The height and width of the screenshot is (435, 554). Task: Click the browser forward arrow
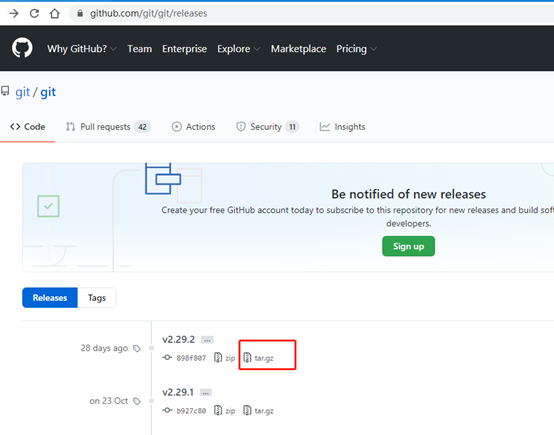tap(14, 13)
